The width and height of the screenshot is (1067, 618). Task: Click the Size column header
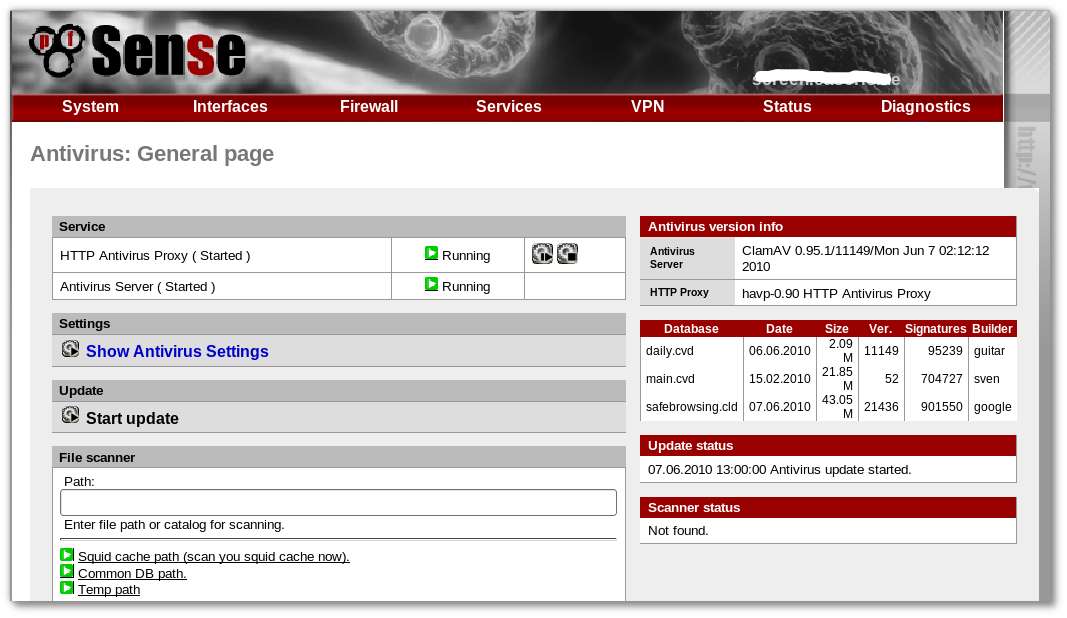[x=837, y=329]
